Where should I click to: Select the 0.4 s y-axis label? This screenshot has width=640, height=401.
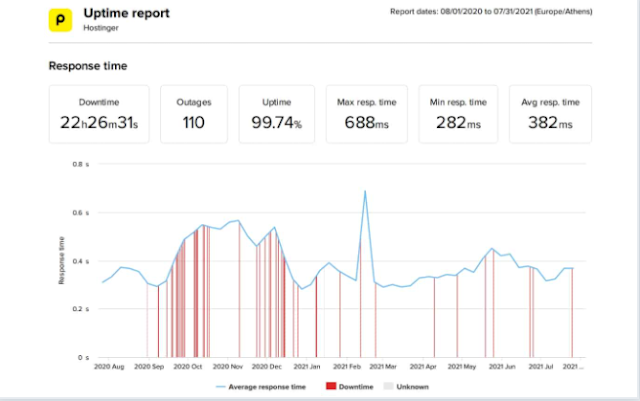click(x=81, y=261)
